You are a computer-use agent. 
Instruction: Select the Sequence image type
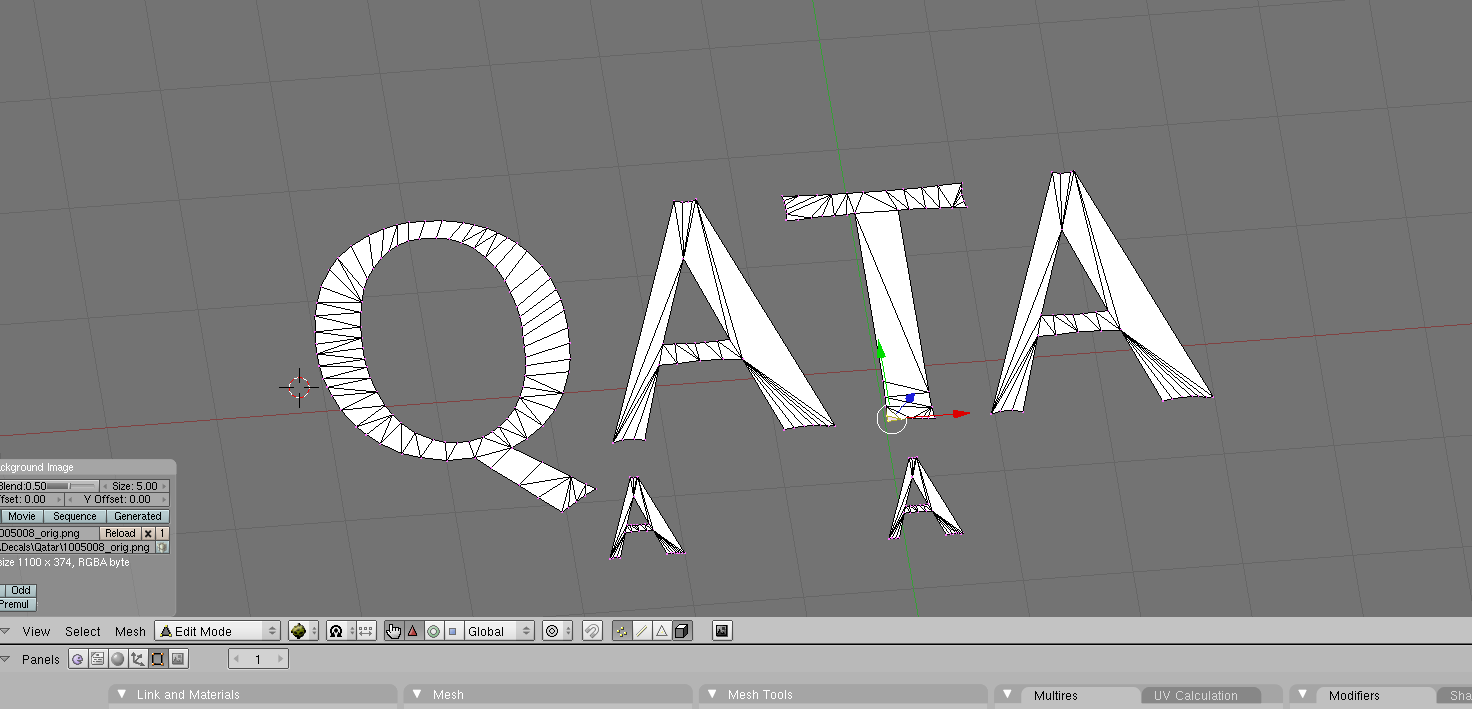tap(75, 516)
